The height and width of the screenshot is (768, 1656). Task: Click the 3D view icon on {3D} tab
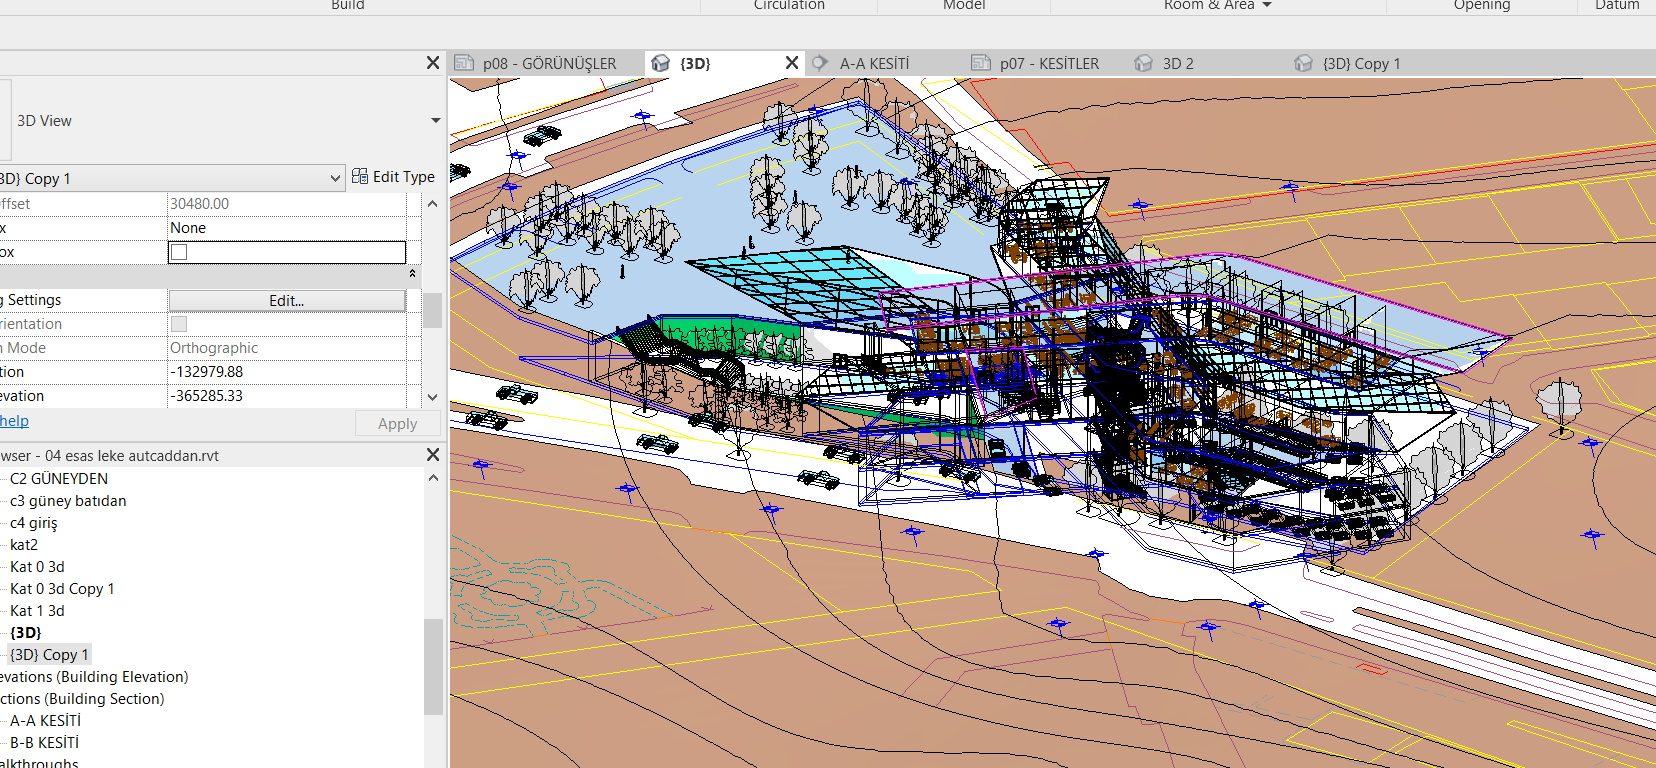coord(660,63)
